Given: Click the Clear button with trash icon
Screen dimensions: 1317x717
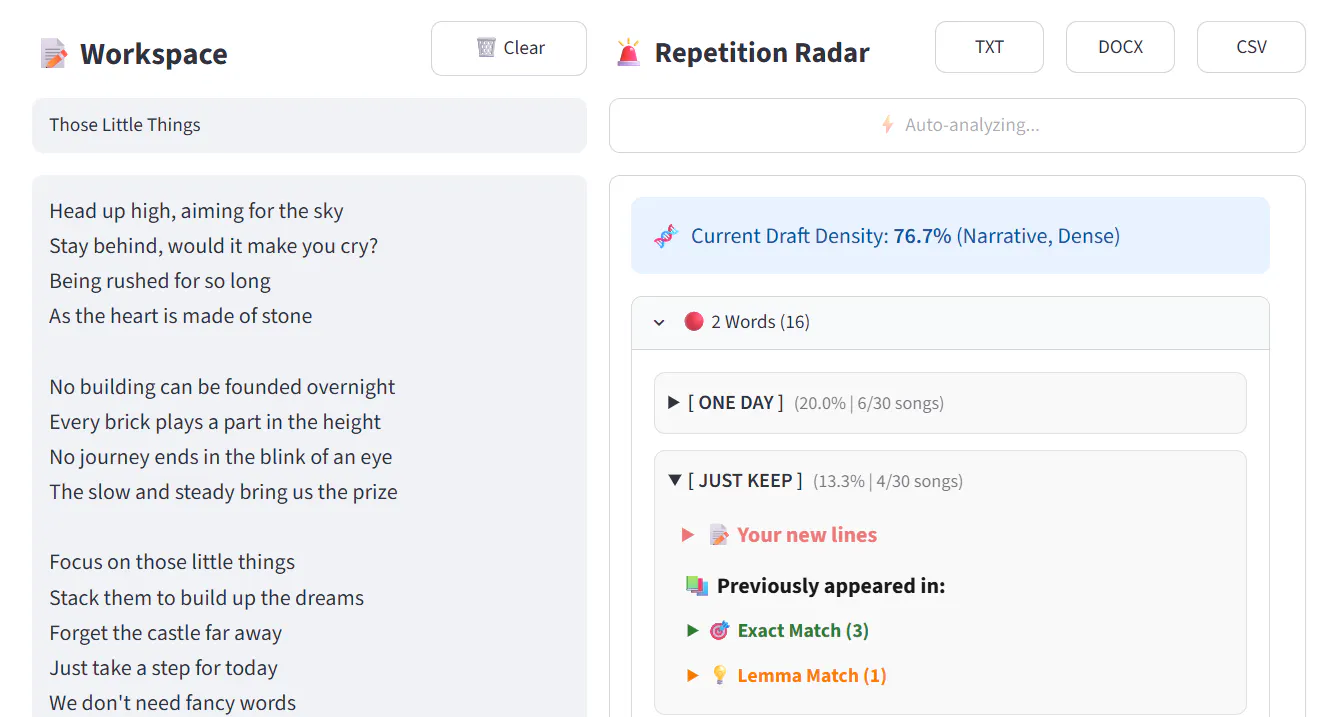Looking at the screenshot, I should pyautogui.click(x=509, y=48).
